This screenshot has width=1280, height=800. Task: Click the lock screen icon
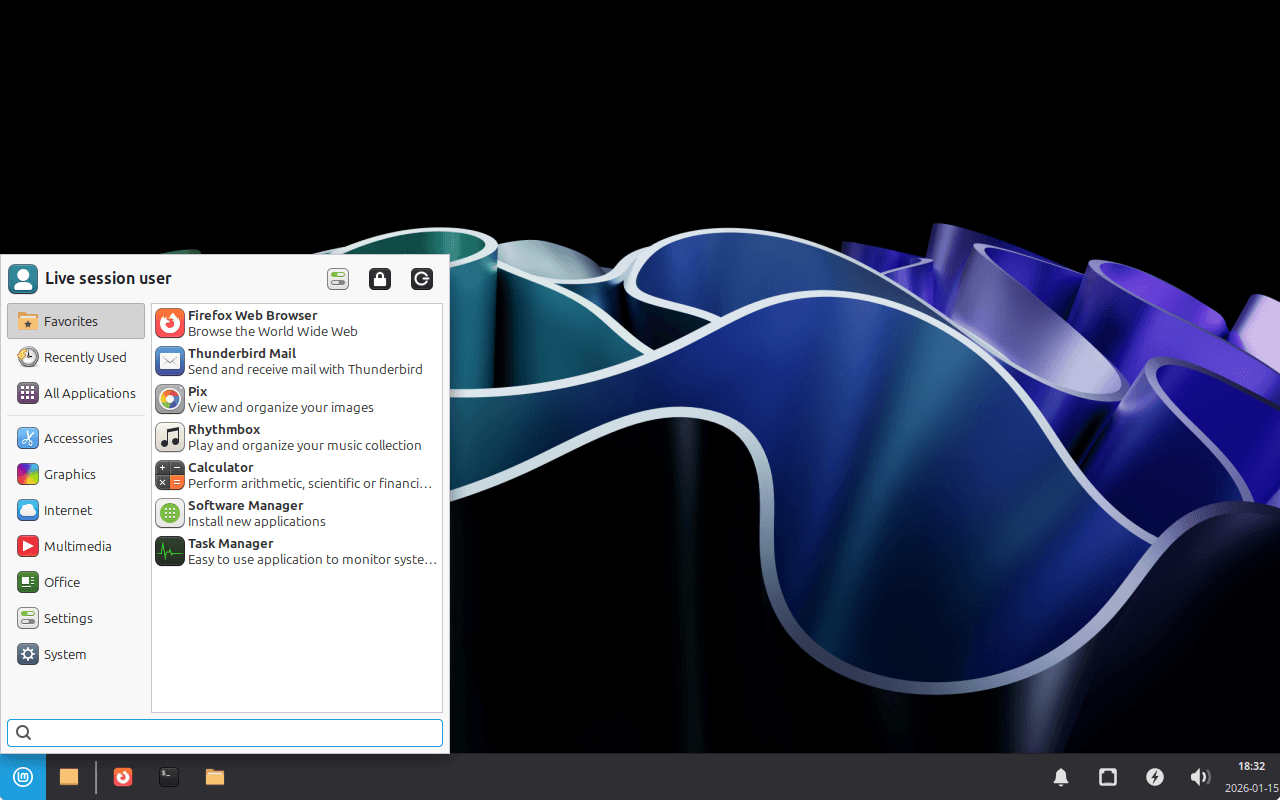pyautogui.click(x=380, y=279)
